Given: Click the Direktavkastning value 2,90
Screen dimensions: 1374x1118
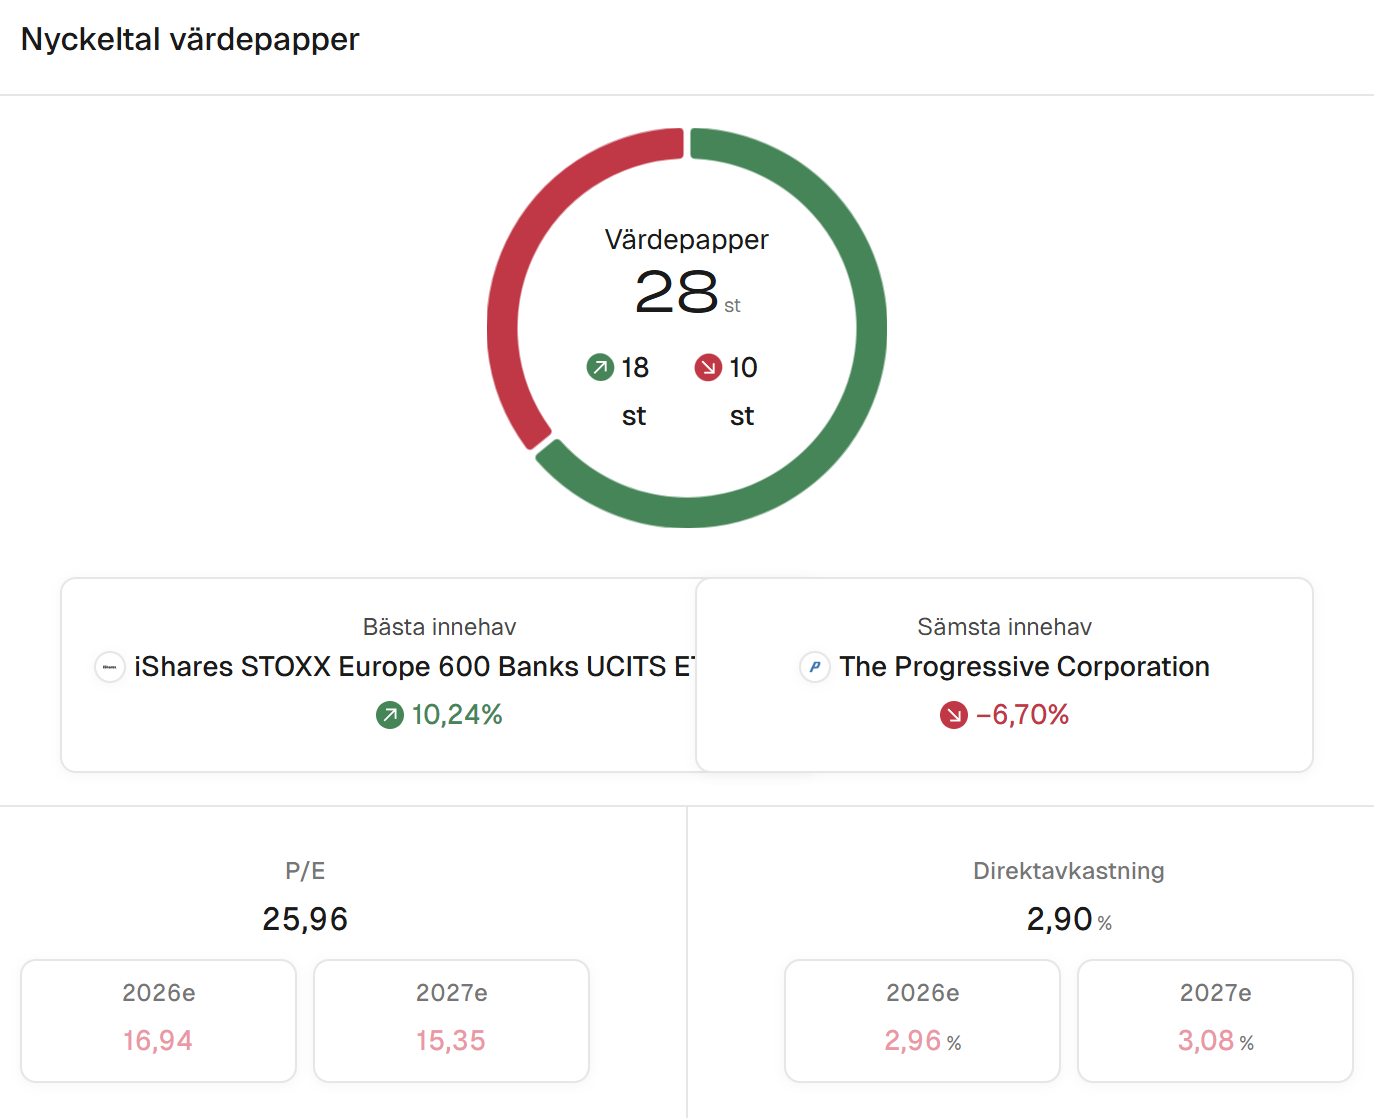Looking at the screenshot, I should 1060,919.
